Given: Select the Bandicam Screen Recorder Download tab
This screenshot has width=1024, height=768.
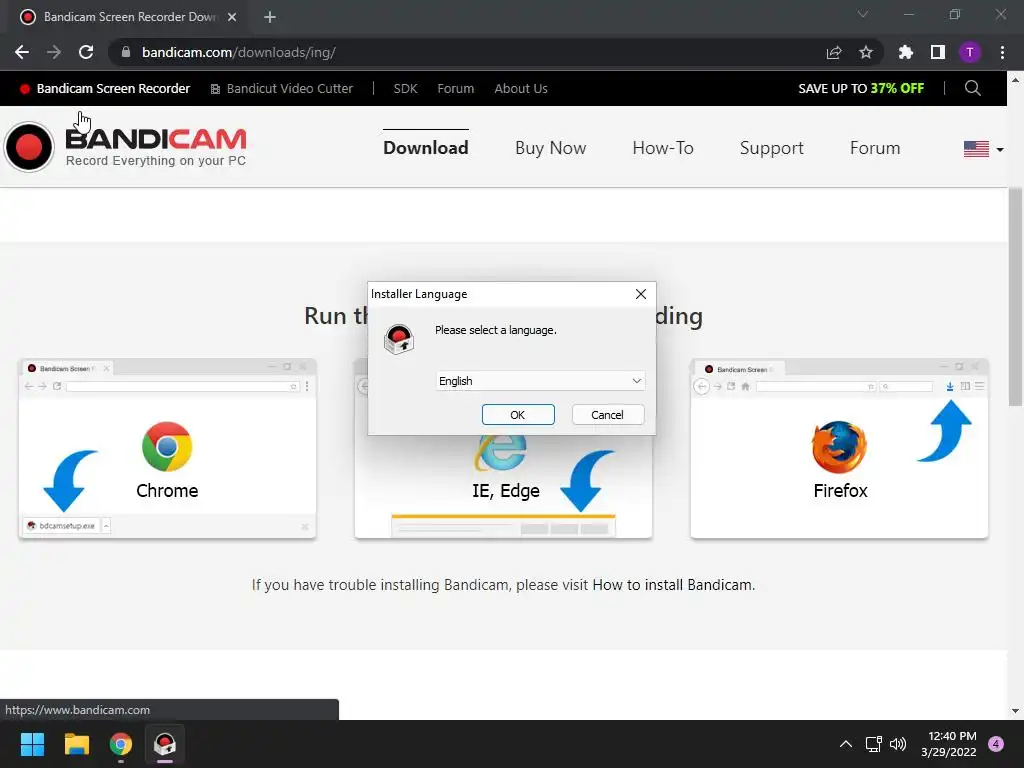Looking at the screenshot, I should tap(129, 17).
